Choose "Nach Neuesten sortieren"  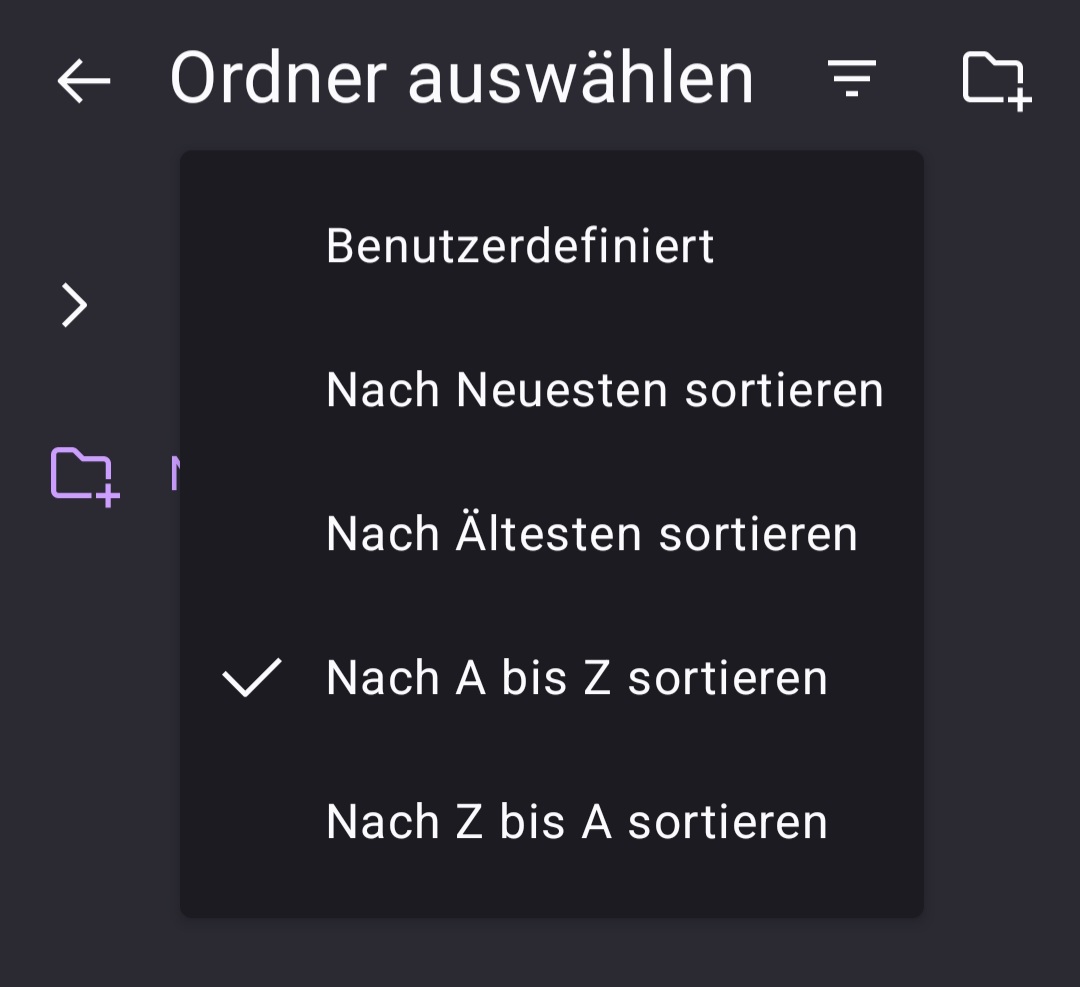604,390
